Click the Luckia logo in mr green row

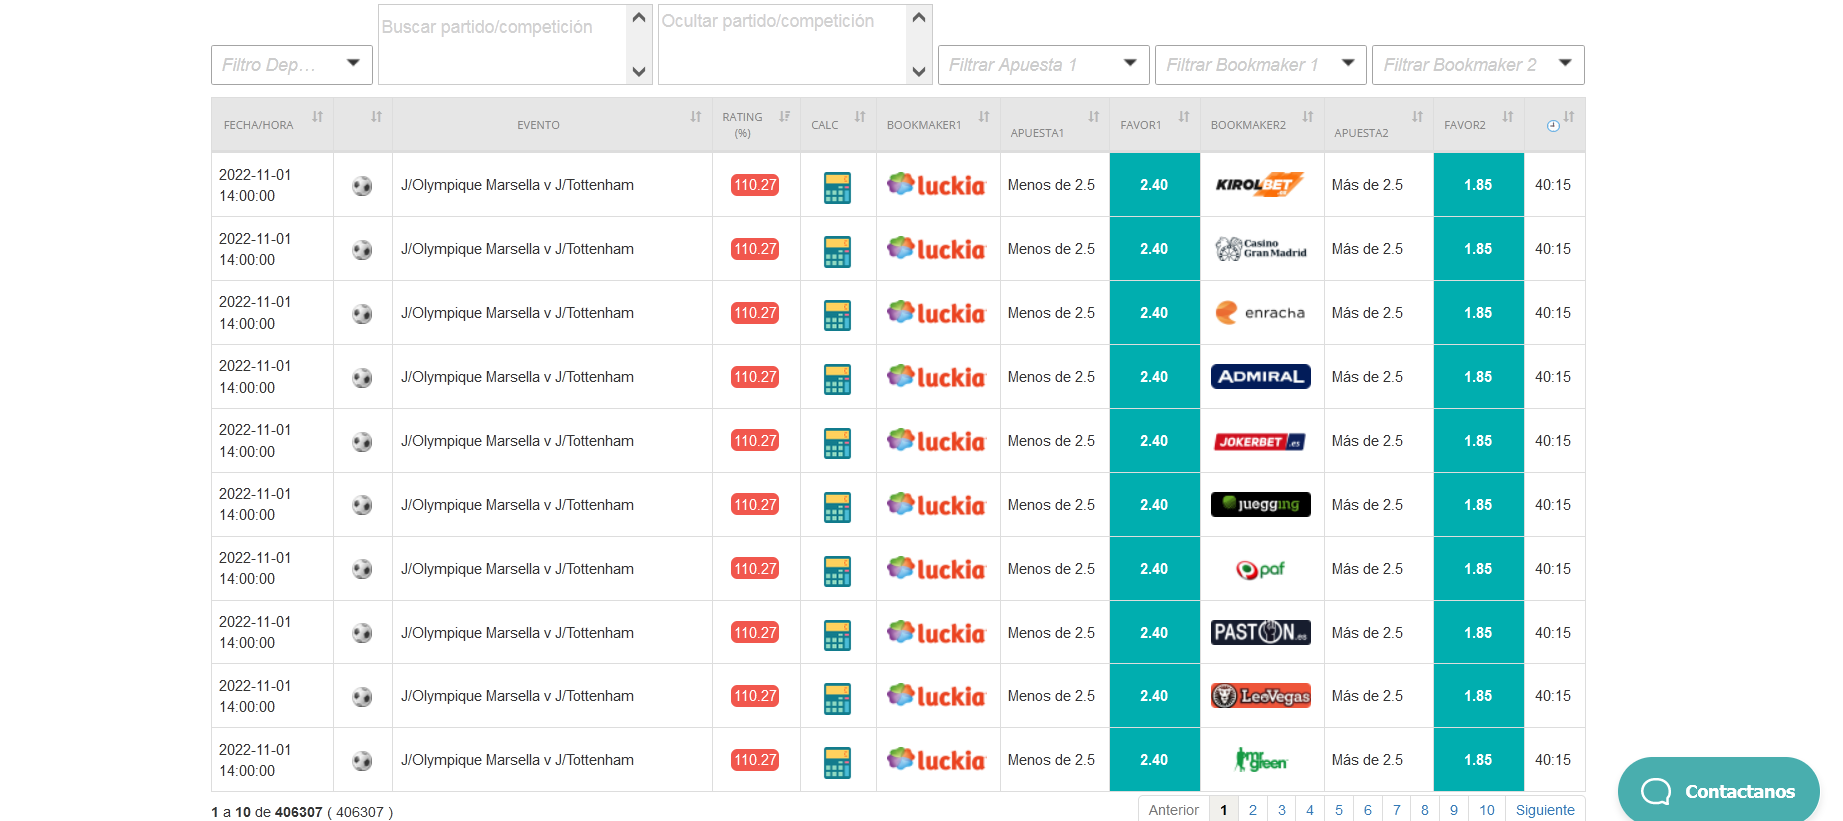pyautogui.click(x=936, y=759)
